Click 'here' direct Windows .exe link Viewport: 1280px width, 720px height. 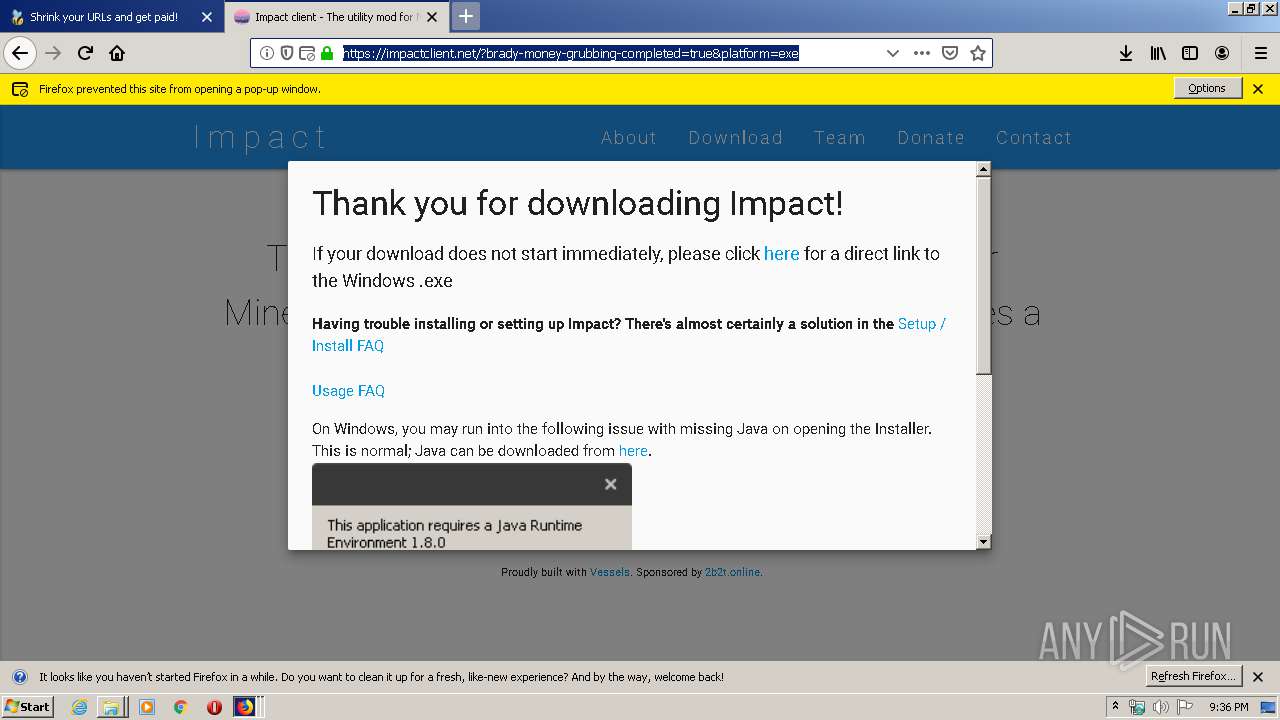click(781, 254)
